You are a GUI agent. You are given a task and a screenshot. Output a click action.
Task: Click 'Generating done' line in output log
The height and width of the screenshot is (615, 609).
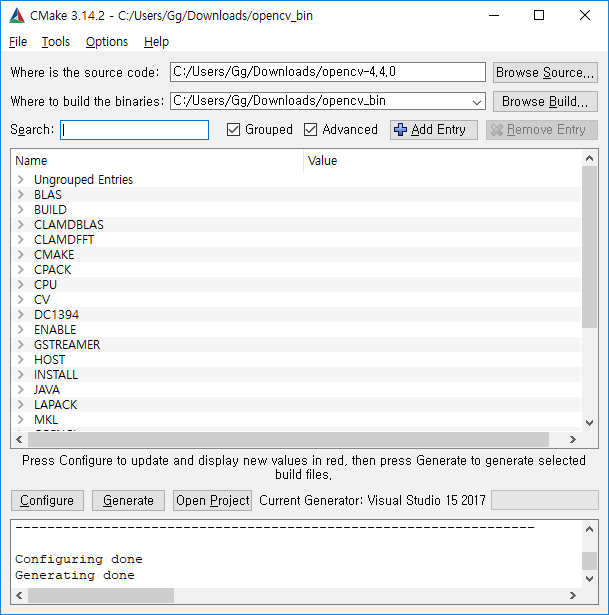pos(75,575)
